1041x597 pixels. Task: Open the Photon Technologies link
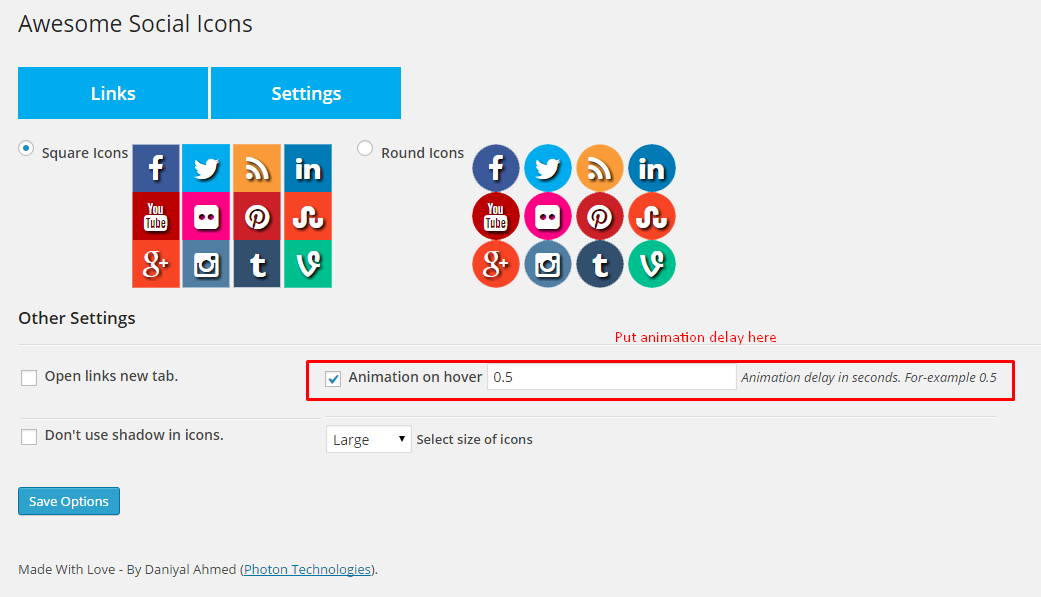(x=307, y=569)
